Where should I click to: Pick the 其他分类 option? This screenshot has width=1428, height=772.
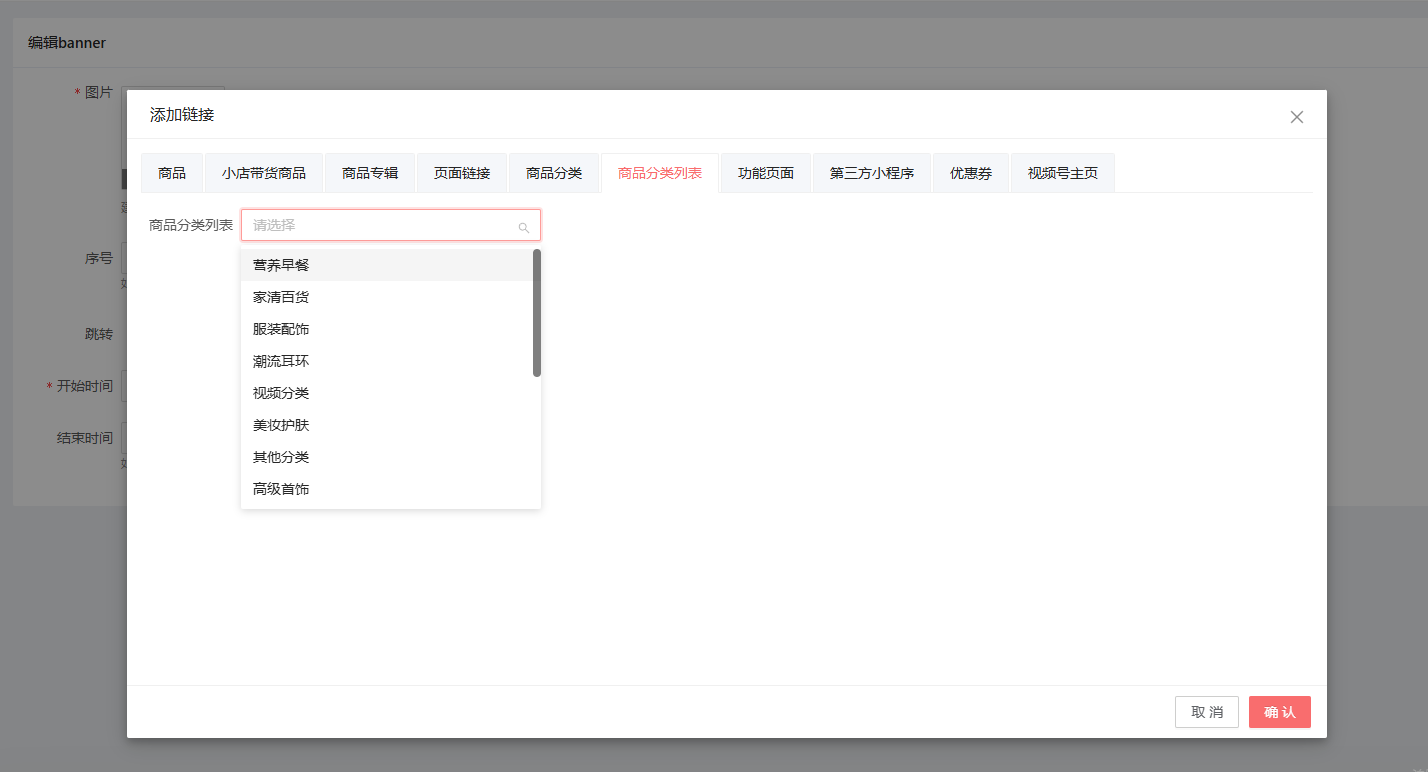(x=387, y=457)
